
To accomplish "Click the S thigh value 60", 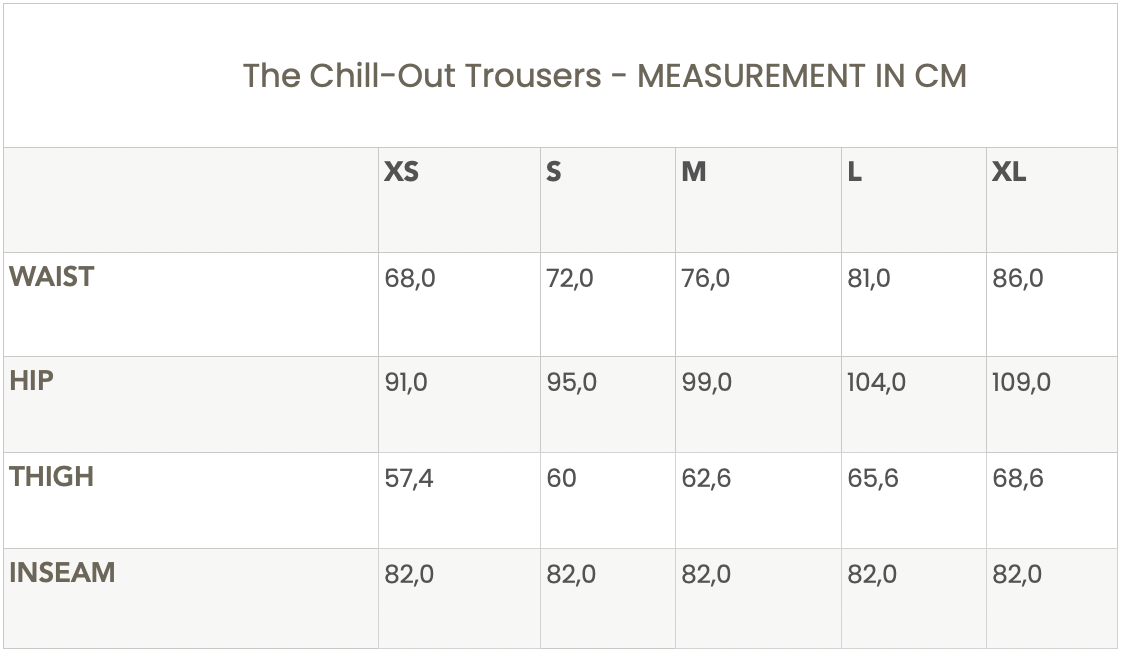I will coord(561,478).
